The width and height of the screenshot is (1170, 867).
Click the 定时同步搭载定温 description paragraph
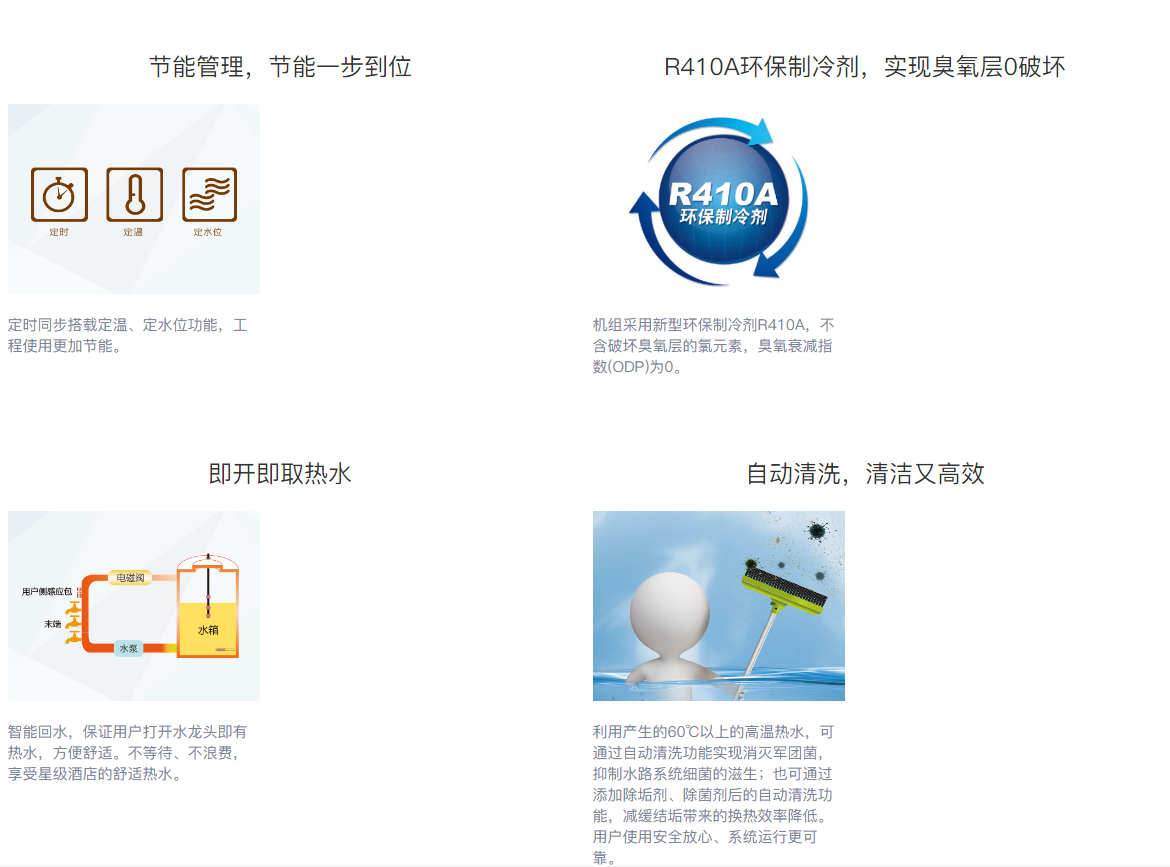[128, 336]
